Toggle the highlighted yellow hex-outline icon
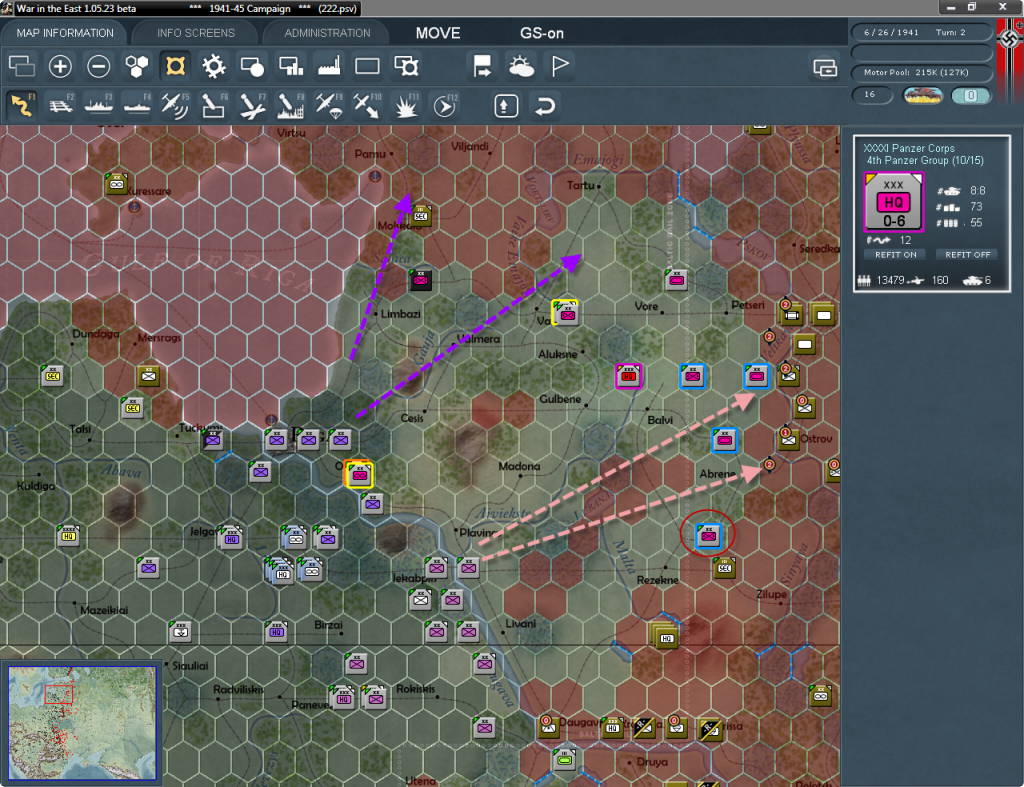This screenshot has width=1024, height=787. point(175,66)
